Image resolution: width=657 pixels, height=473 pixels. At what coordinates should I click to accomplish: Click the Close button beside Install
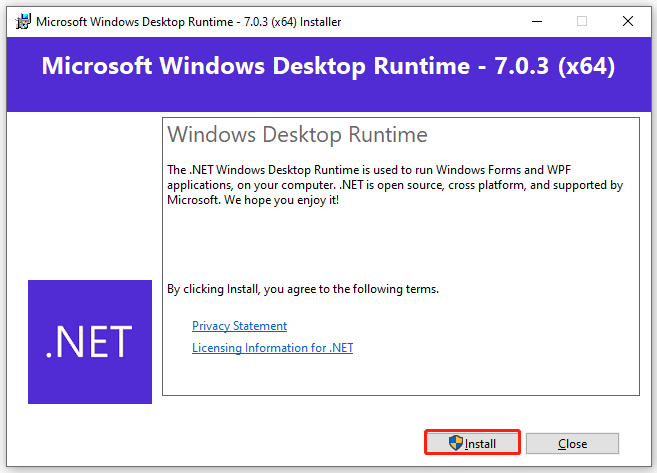pyautogui.click(x=572, y=443)
